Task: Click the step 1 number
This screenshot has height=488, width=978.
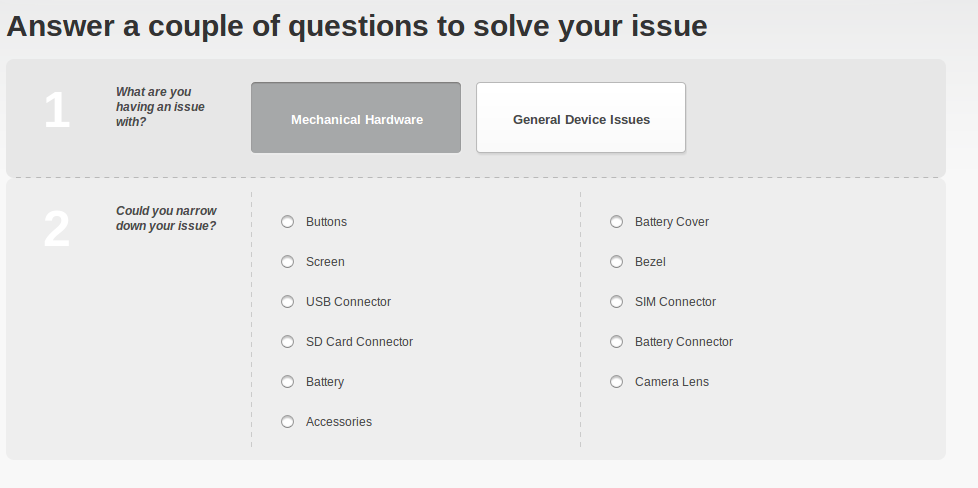Action: click(x=57, y=111)
